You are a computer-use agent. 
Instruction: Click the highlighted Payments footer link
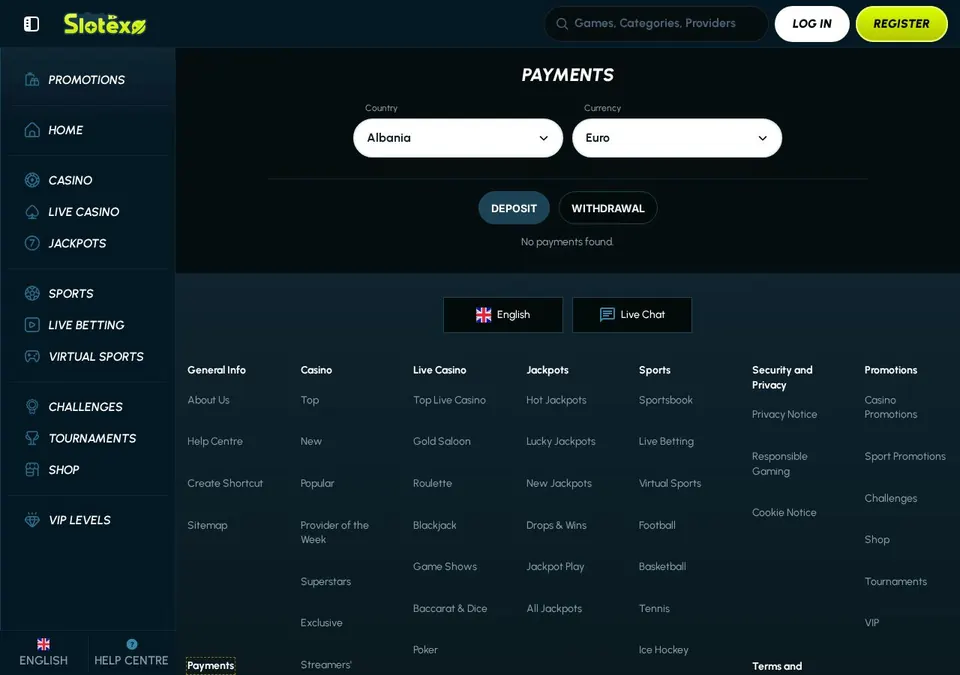(211, 665)
